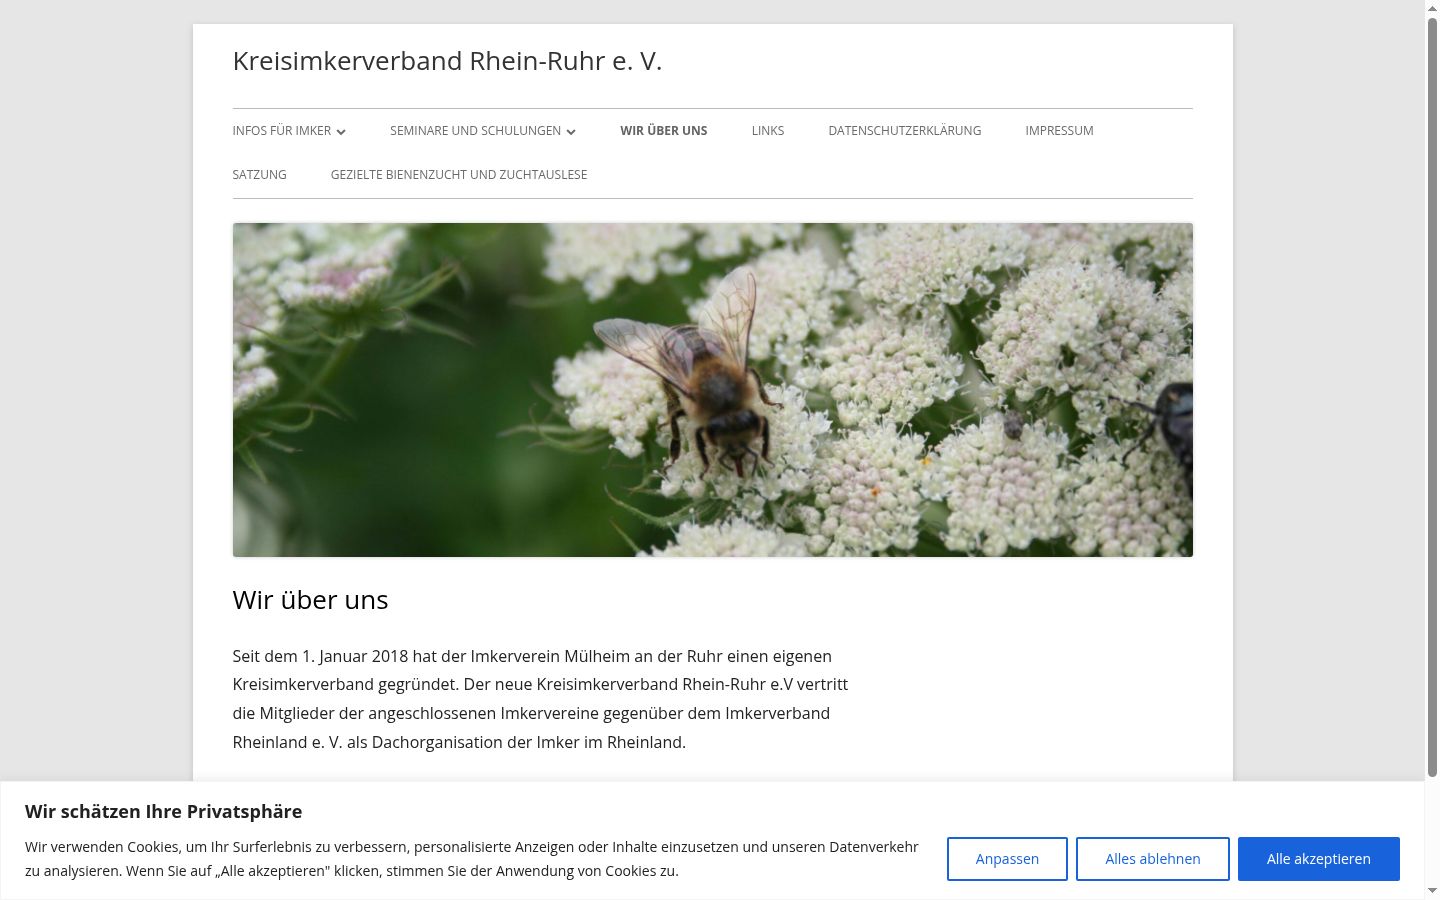Open the Kreisimkerverband Rhein-Ruhr e. V. site title
Viewport: 1440px width, 900px height.
tap(447, 61)
